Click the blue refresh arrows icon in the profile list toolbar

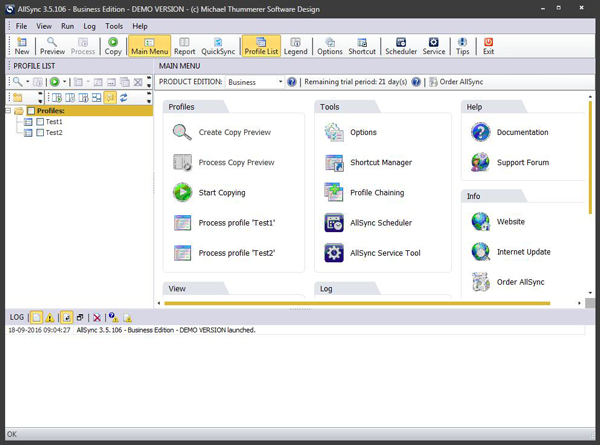(124, 98)
